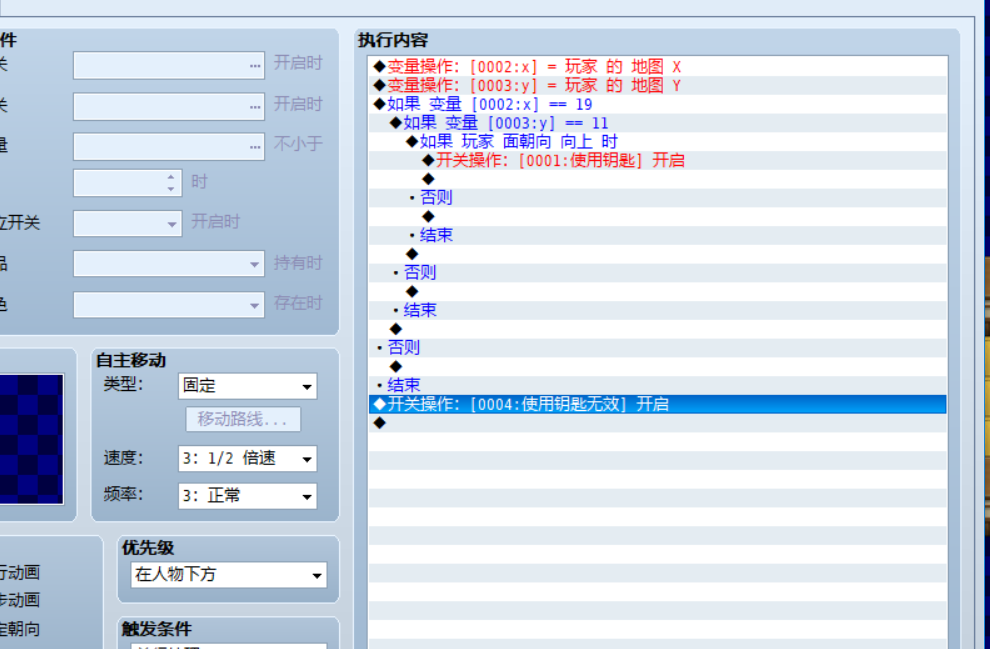This screenshot has width=990, height=649.
Task: Open the speed dropdown showing 3: 1/2 倍速
Action: (x=248, y=458)
